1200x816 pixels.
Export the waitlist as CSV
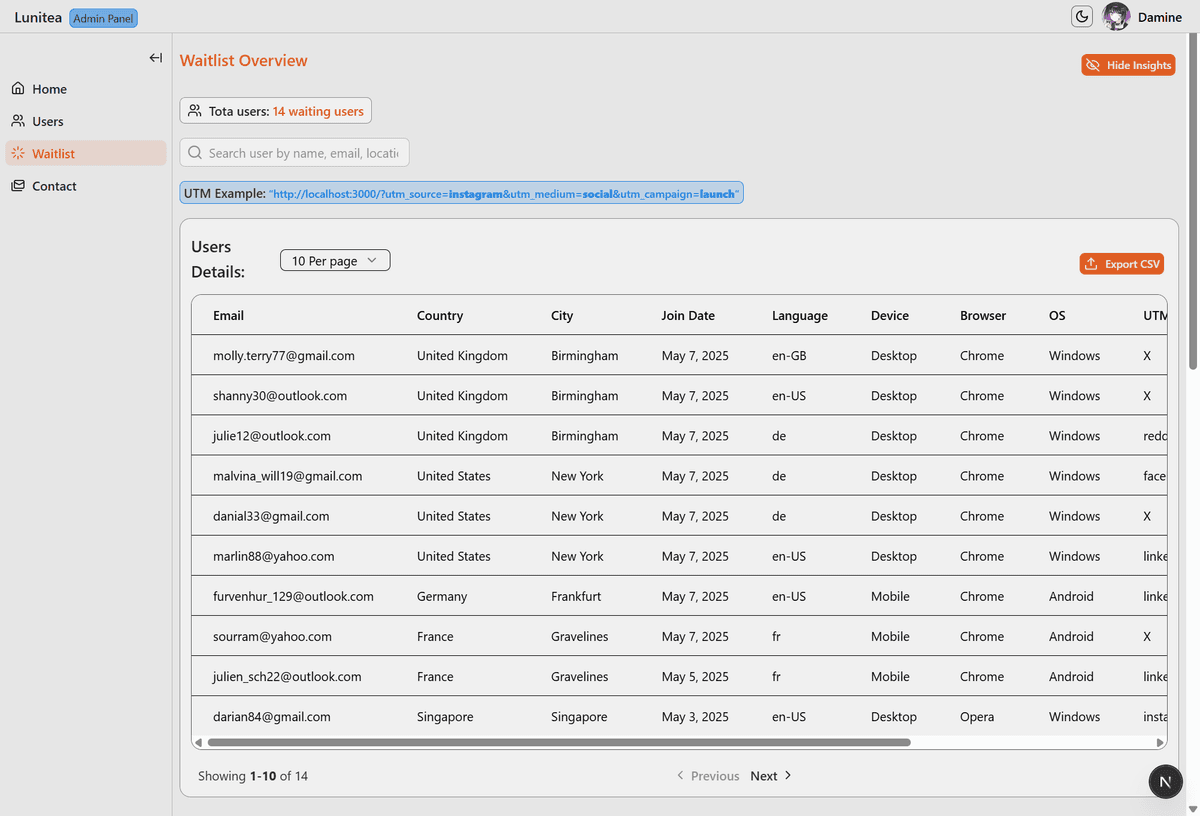coord(1122,264)
